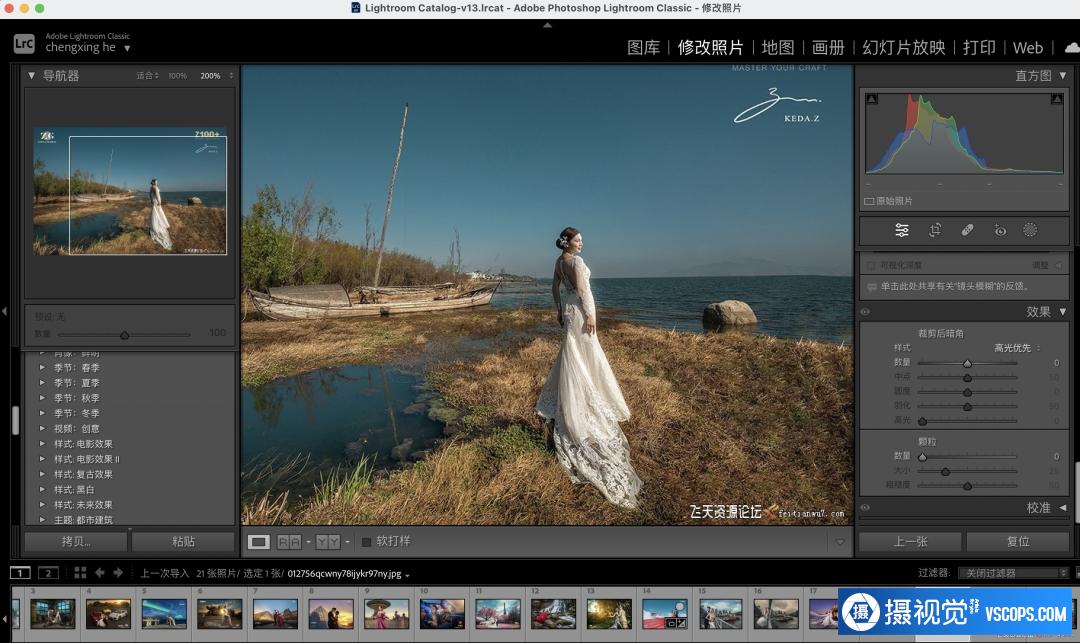
Task: Open the Masking tool
Action: (1030, 230)
